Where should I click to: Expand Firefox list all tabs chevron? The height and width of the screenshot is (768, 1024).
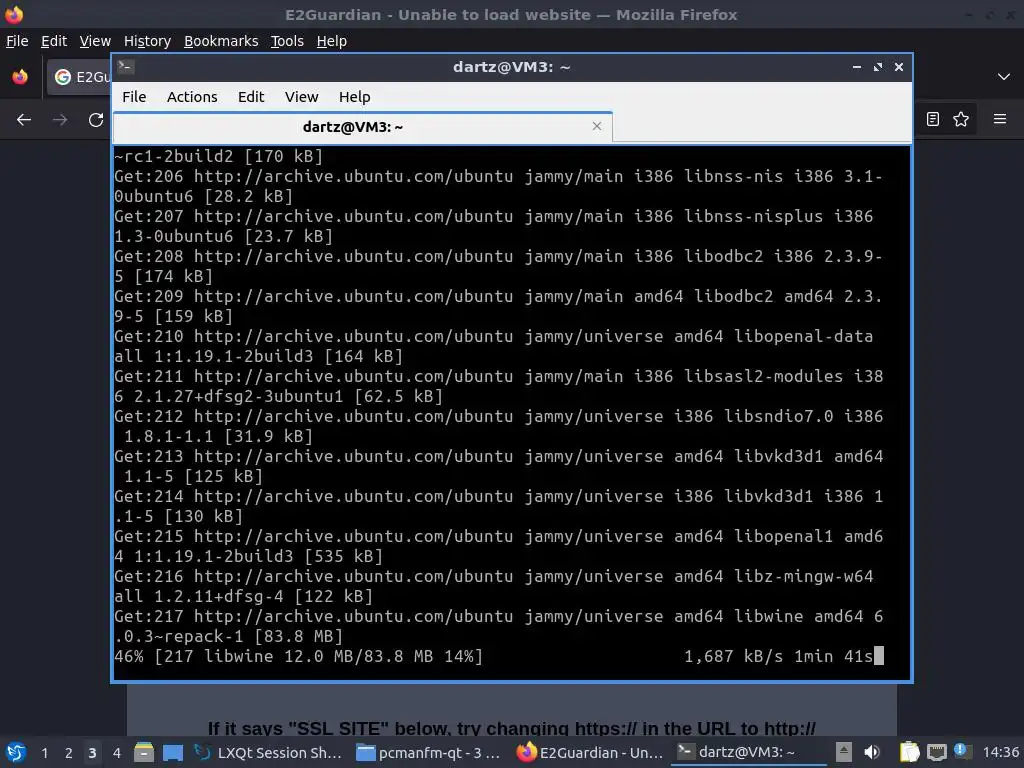[1004, 77]
